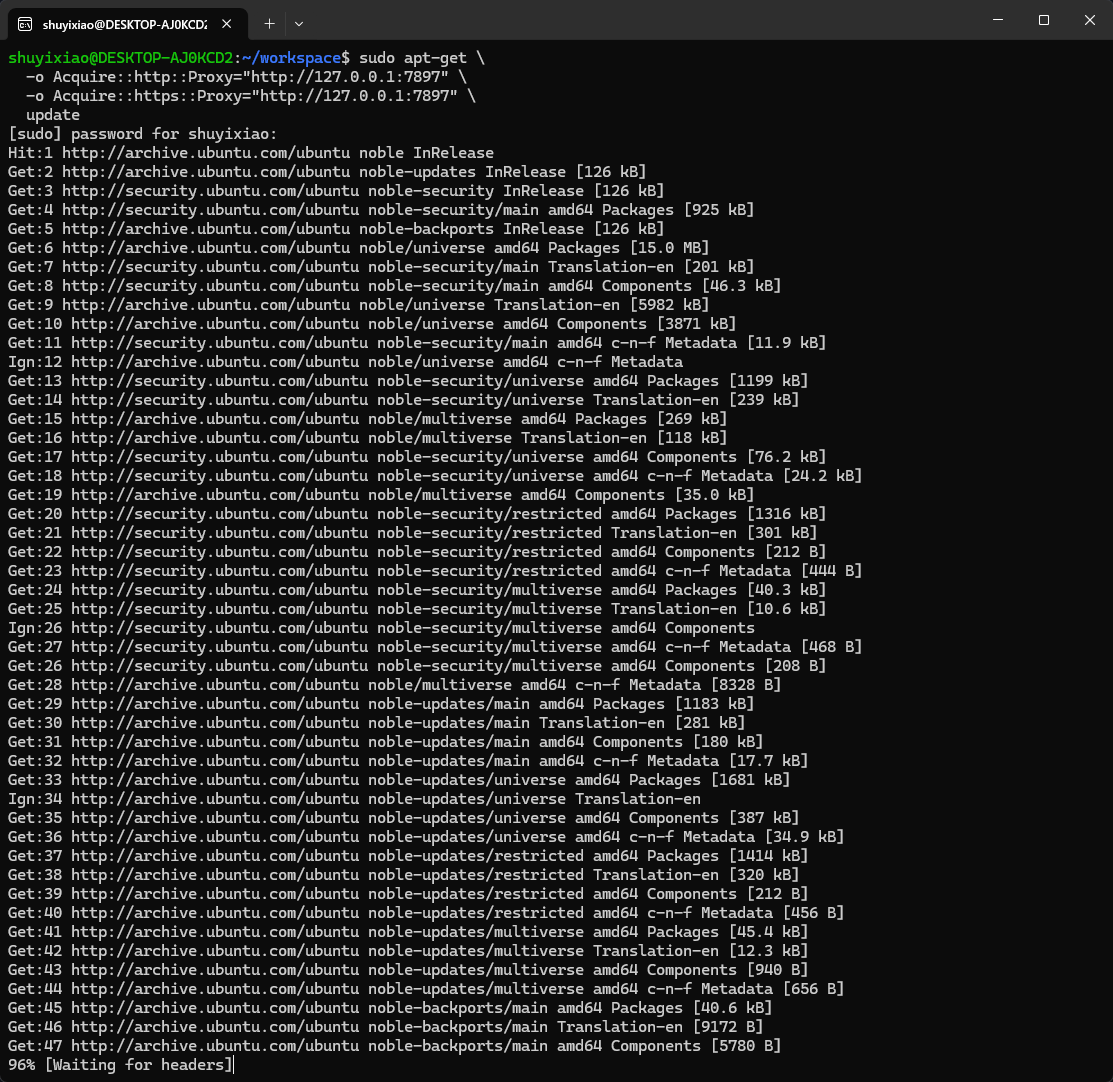This screenshot has height=1082, width=1113.
Task: Expand the new tab profile dropdown
Action: click(x=299, y=23)
